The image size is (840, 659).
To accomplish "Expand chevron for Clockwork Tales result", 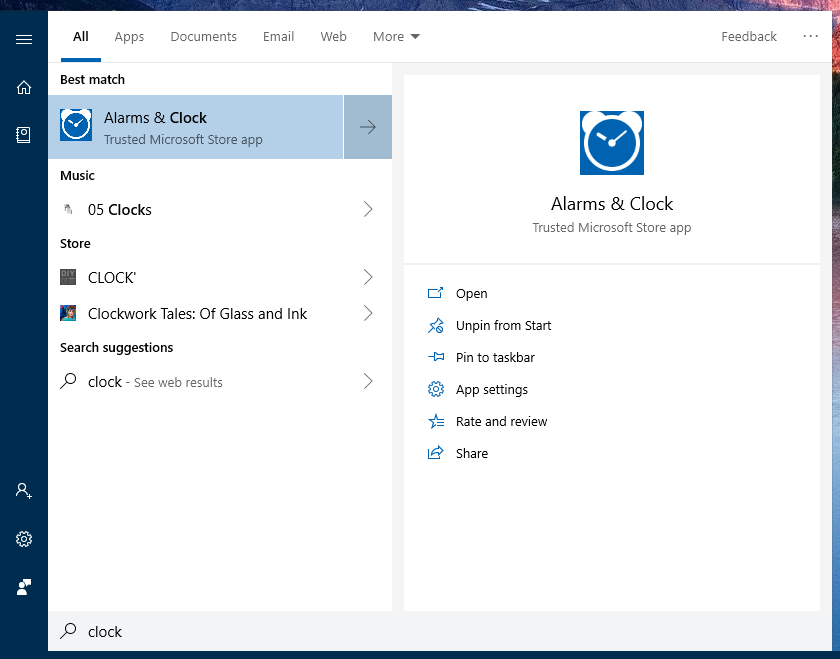I will click(x=368, y=313).
